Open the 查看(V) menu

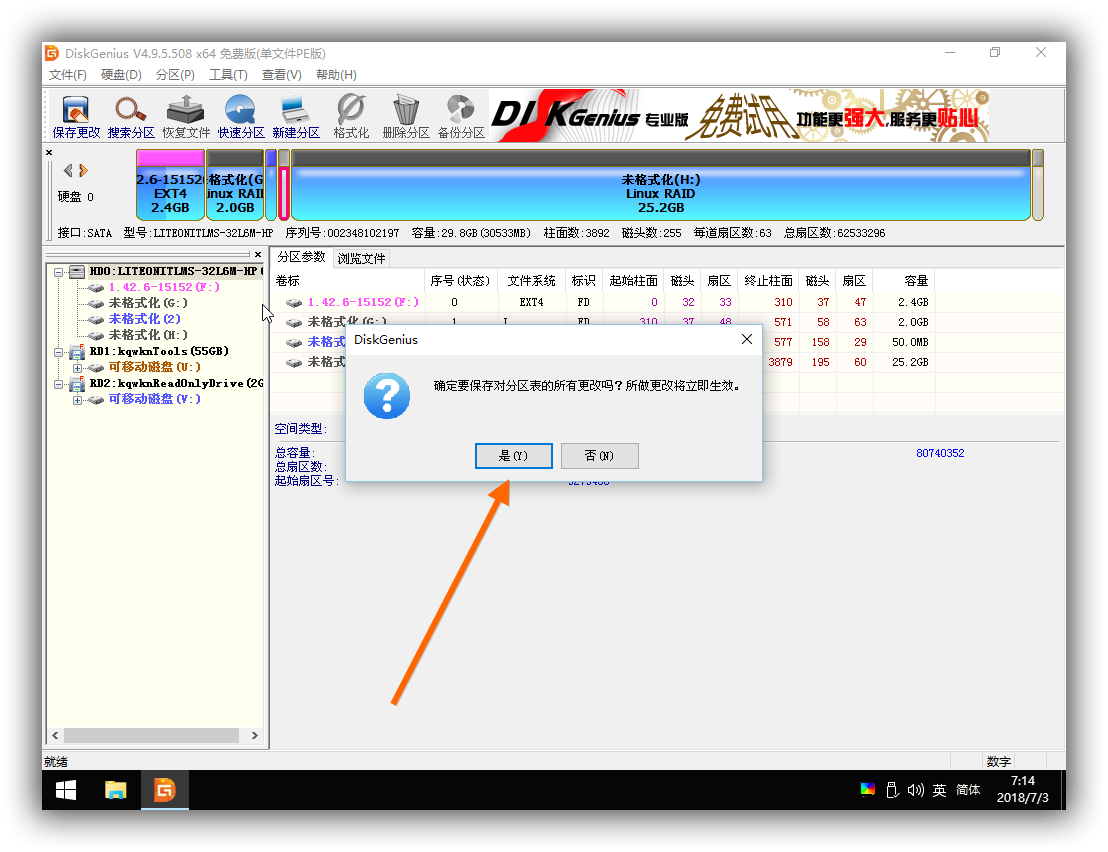point(281,75)
